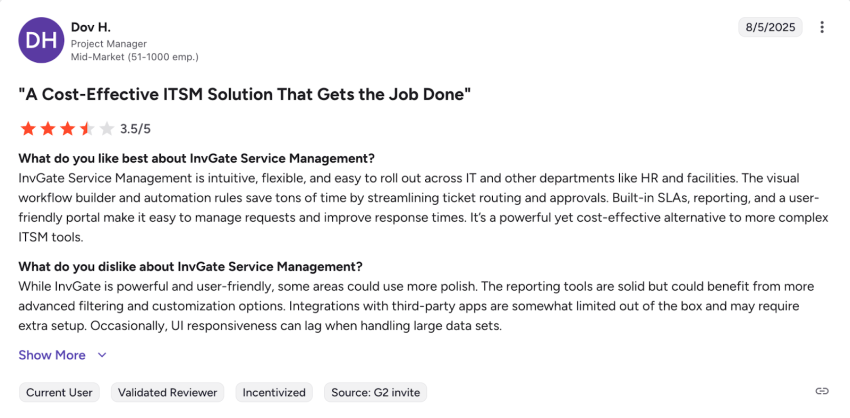
Task: Click the Project Manager job title
Action: tap(109, 44)
